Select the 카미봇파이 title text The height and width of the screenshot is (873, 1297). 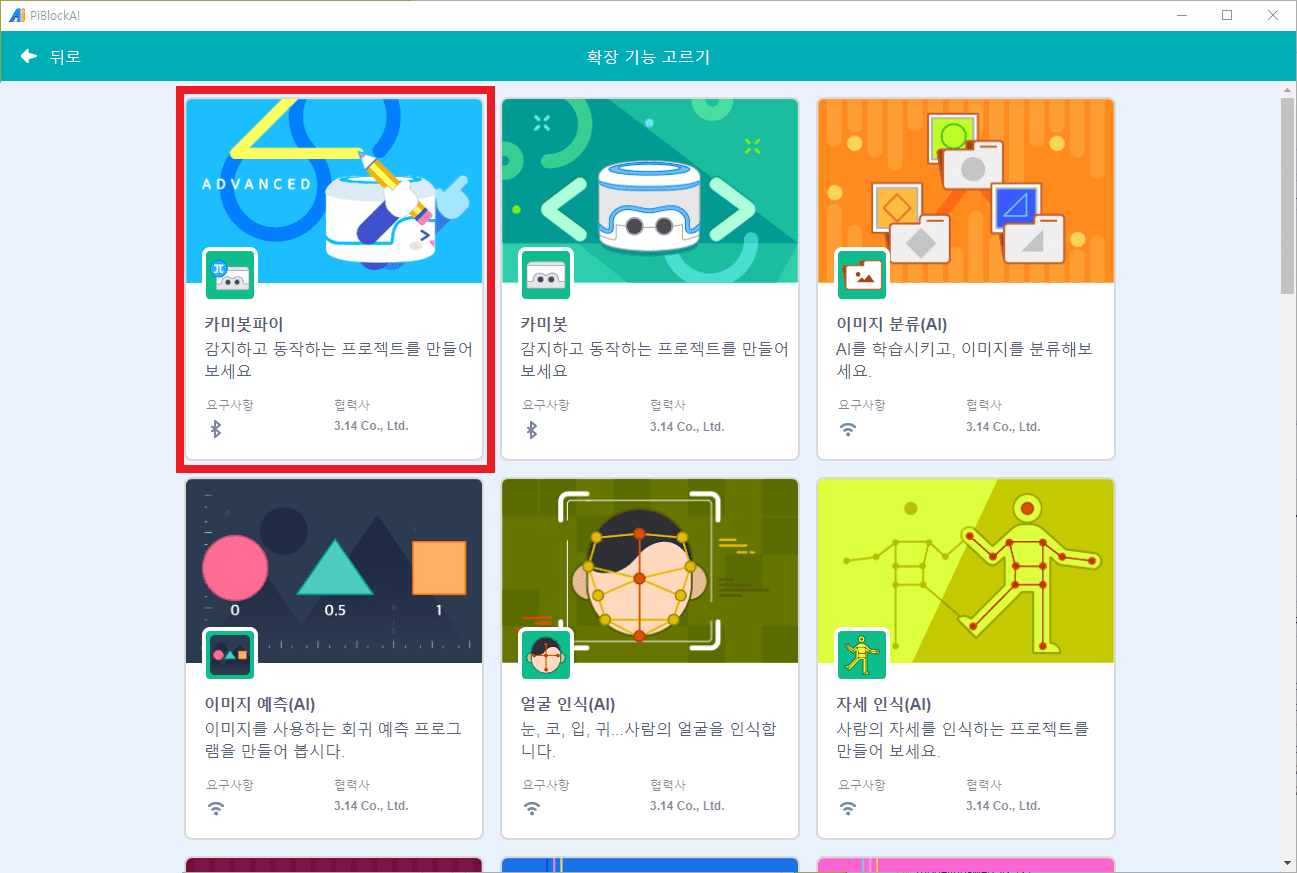[244, 324]
